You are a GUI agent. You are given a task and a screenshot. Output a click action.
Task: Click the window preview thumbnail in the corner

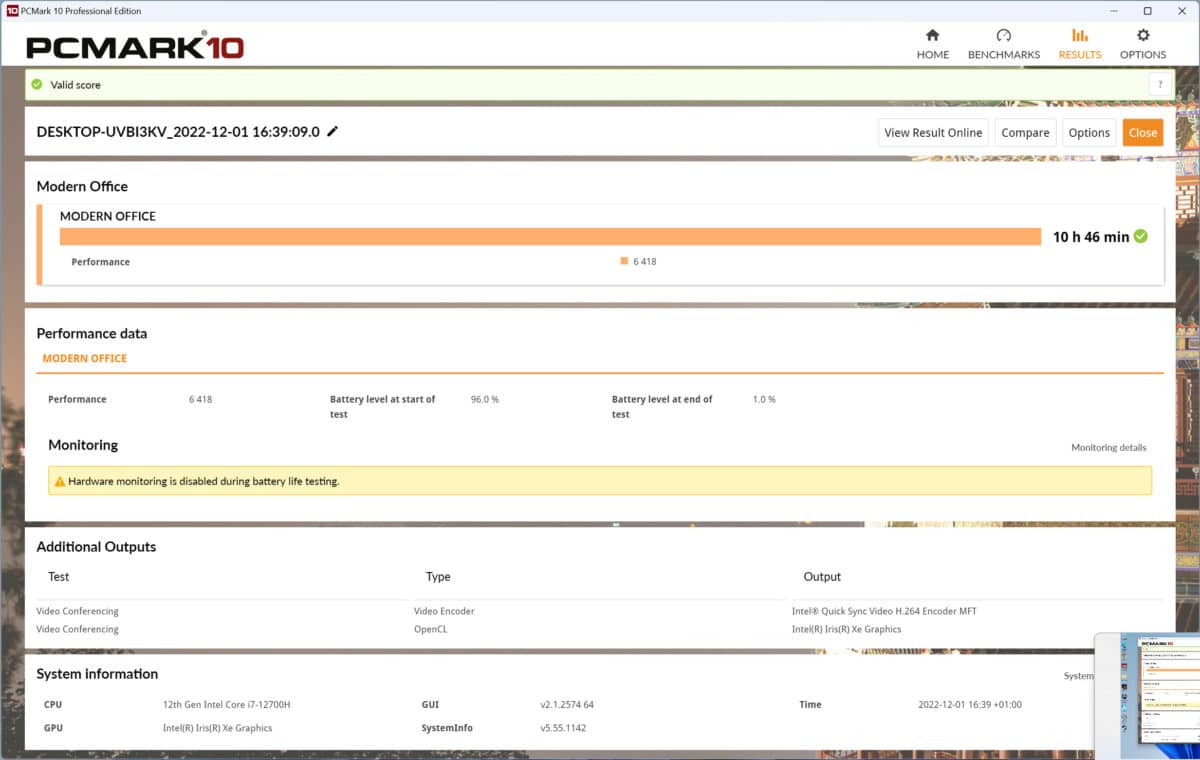pyautogui.click(x=1147, y=695)
